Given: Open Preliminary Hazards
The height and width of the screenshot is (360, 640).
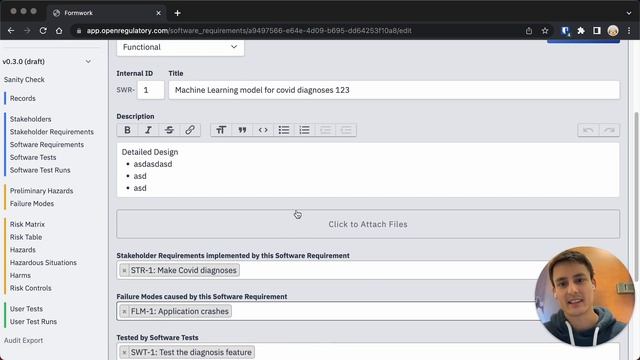Looking at the screenshot, I should click(x=42, y=191).
